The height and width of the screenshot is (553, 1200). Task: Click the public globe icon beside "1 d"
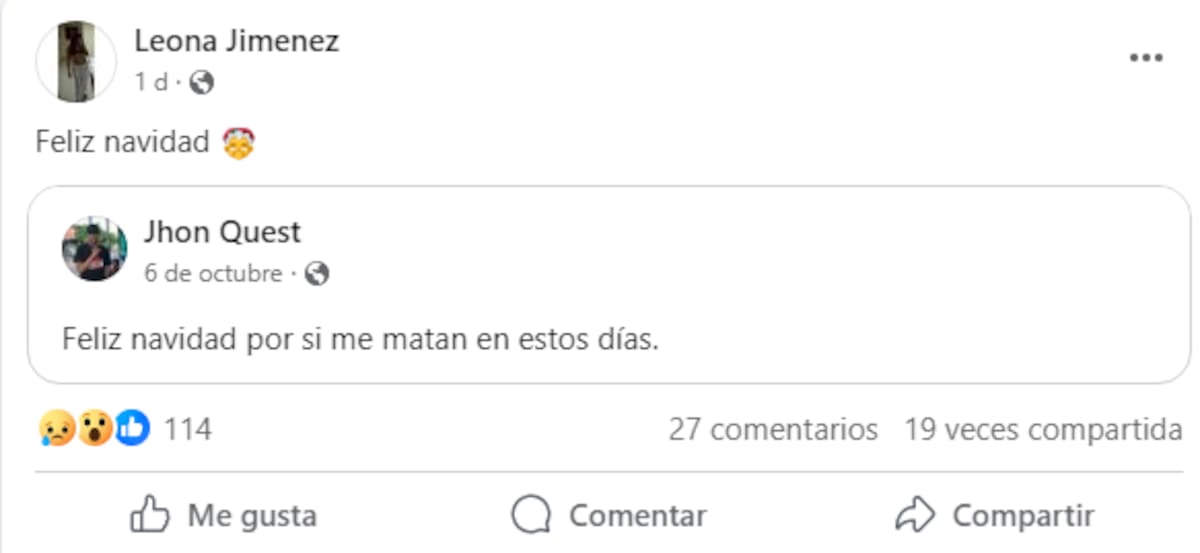[x=202, y=83]
